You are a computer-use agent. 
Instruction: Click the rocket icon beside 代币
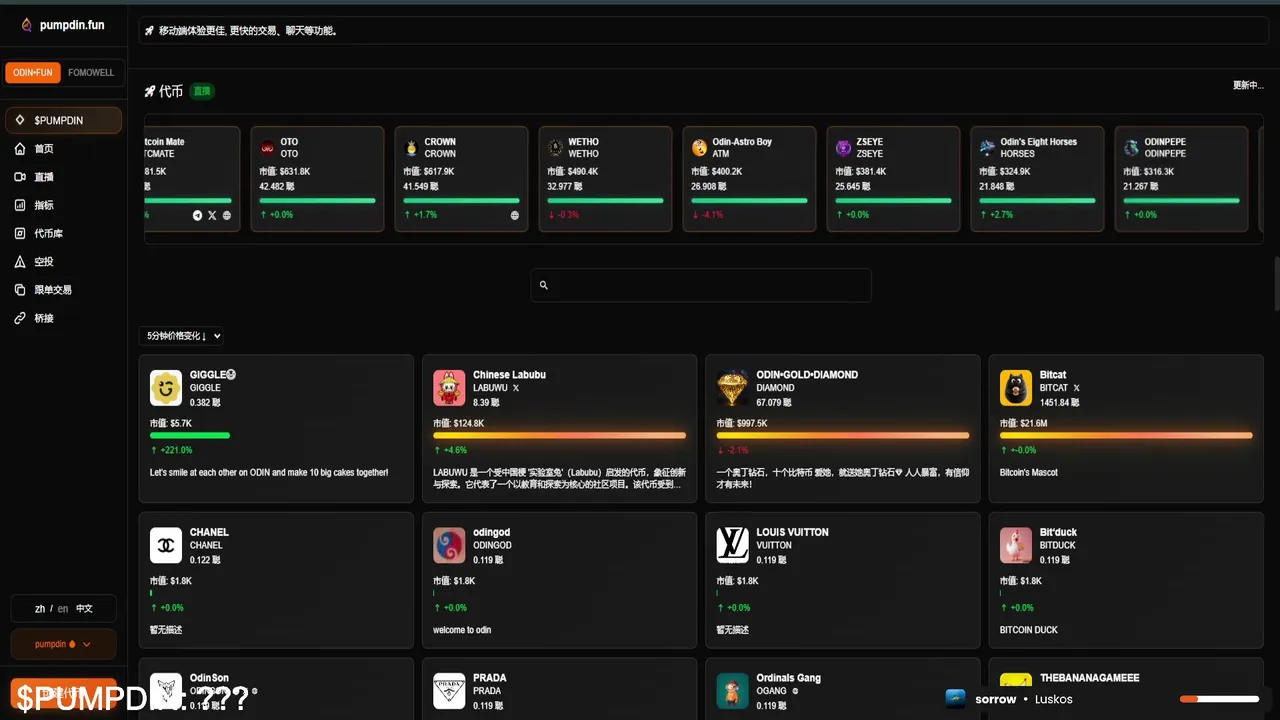pyautogui.click(x=150, y=91)
